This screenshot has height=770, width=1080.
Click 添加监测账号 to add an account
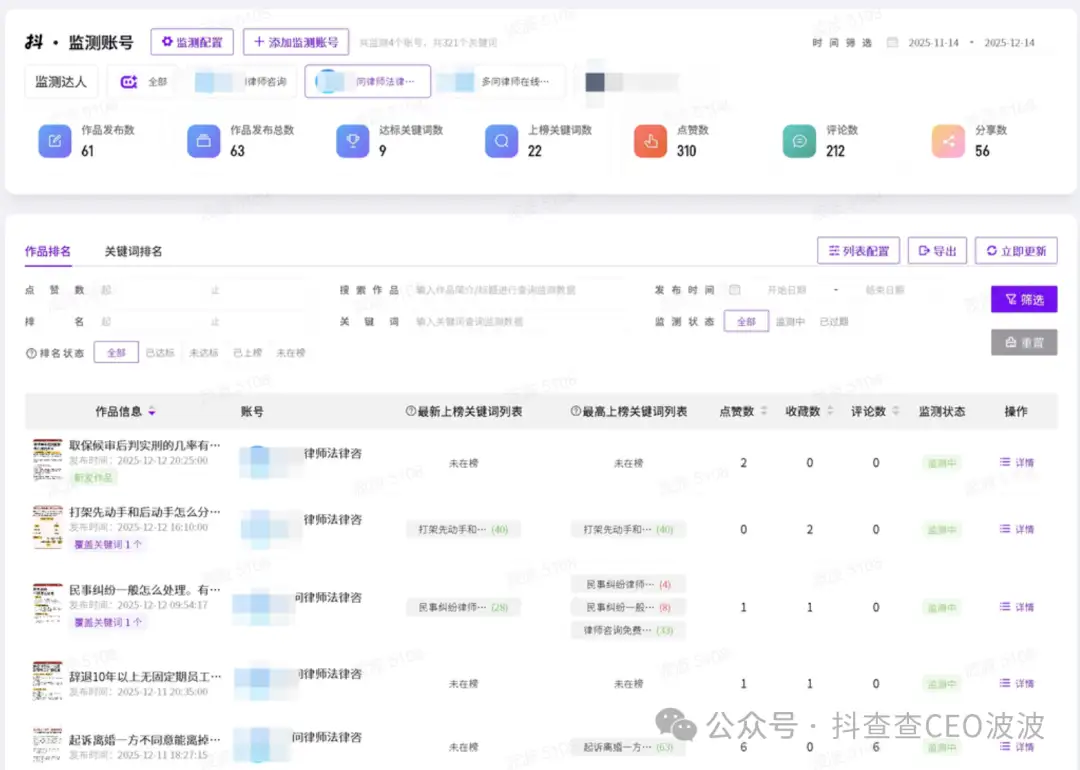[296, 42]
